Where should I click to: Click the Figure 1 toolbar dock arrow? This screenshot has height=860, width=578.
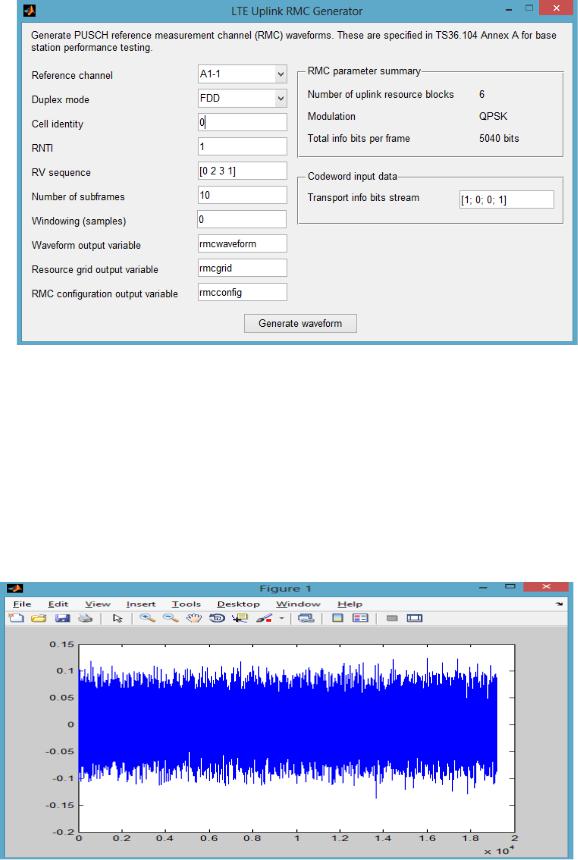(x=559, y=604)
